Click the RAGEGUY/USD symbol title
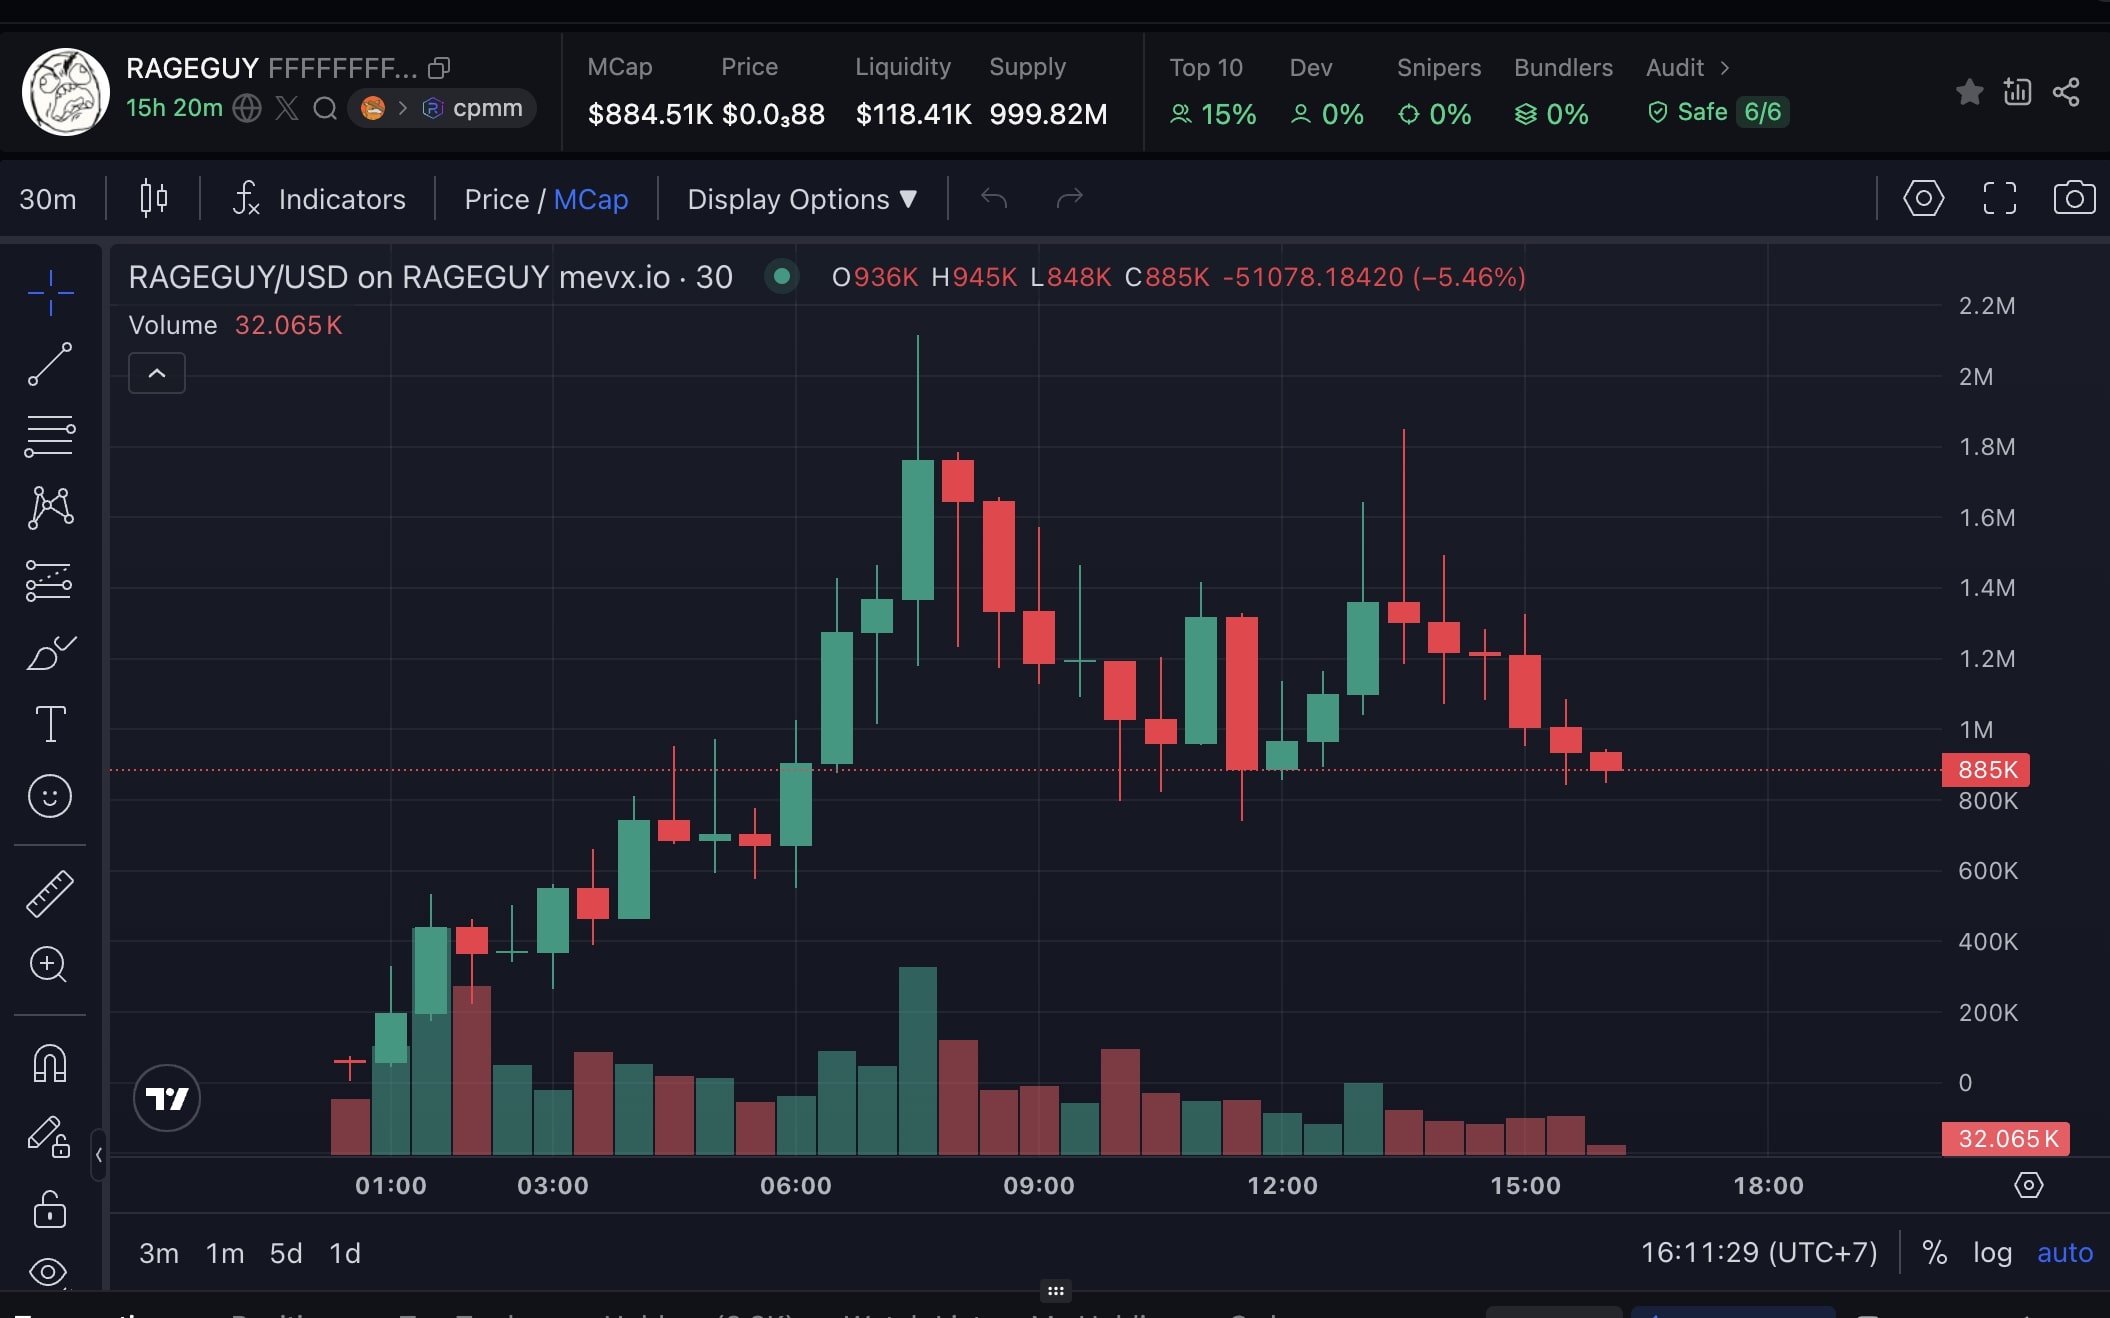 [x=430, y=277]
